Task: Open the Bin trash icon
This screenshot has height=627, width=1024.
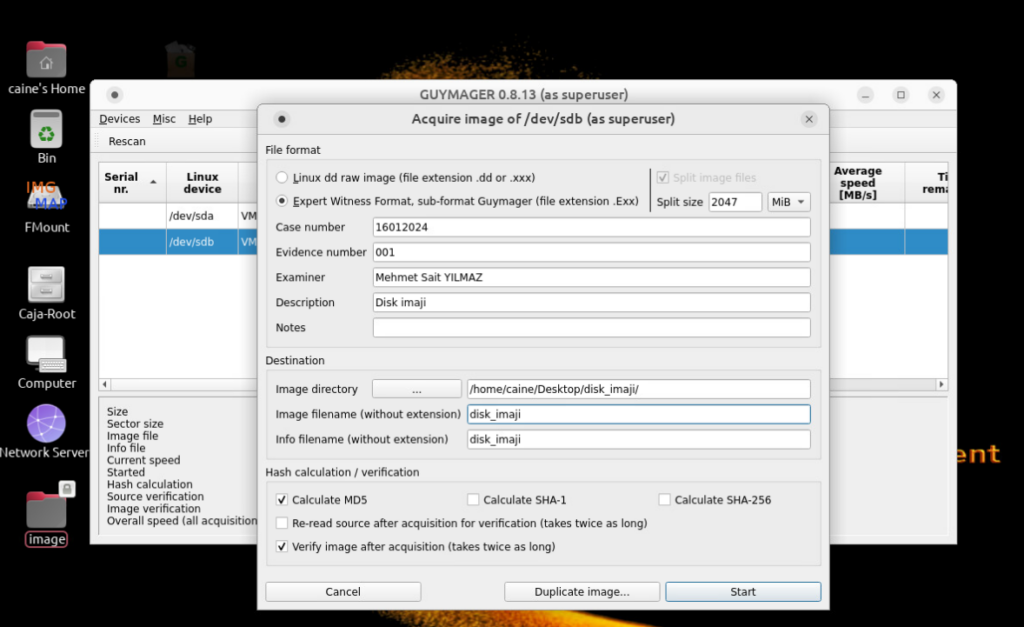Action: point(46,129)
